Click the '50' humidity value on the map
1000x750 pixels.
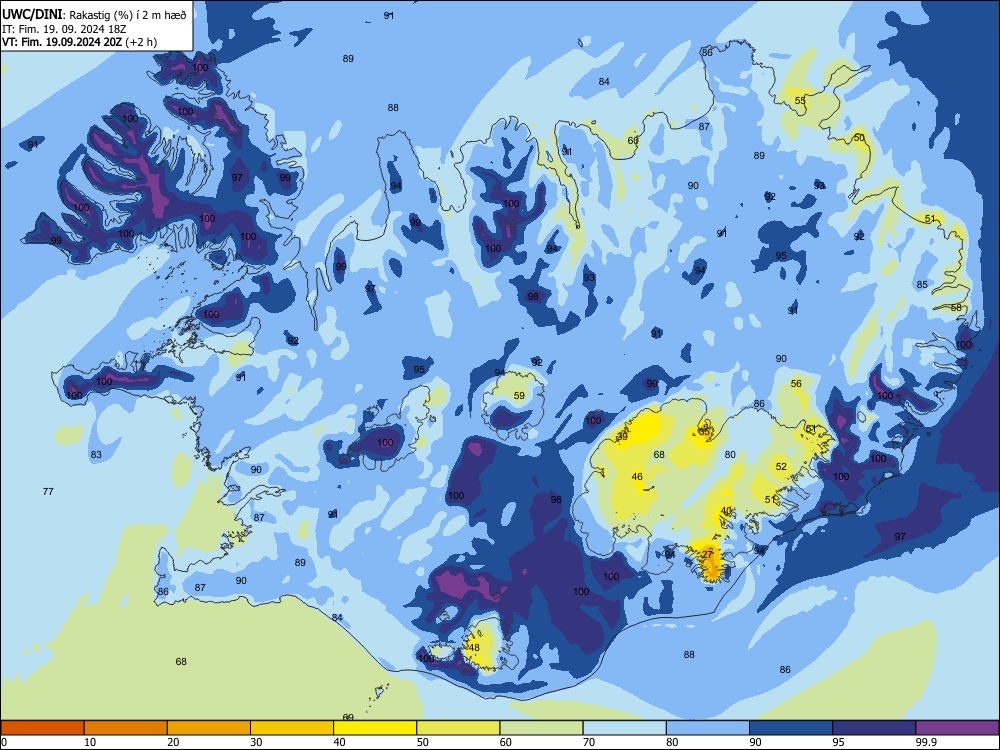pyautogui.click(x=859, y=138)
